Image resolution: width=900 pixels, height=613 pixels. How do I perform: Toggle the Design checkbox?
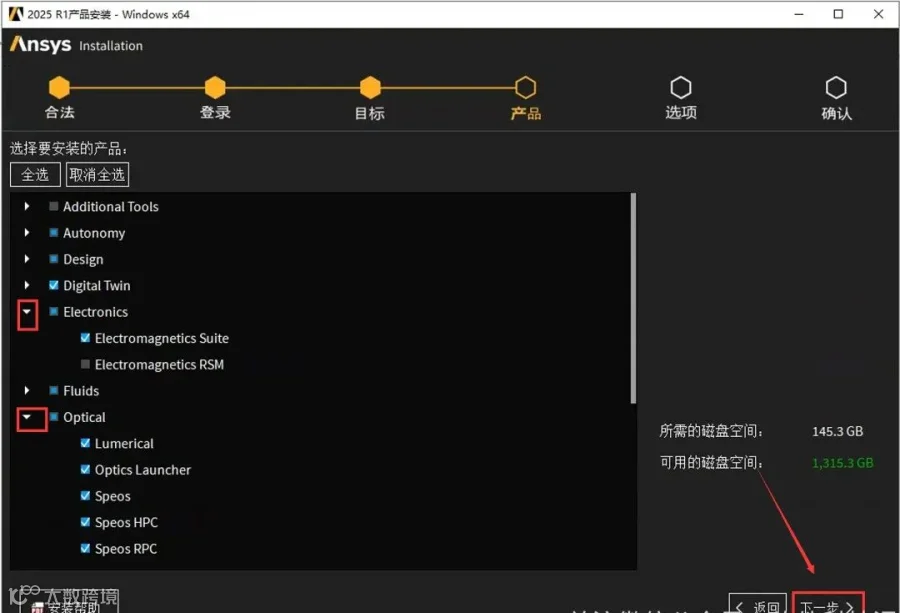[53, 259]
